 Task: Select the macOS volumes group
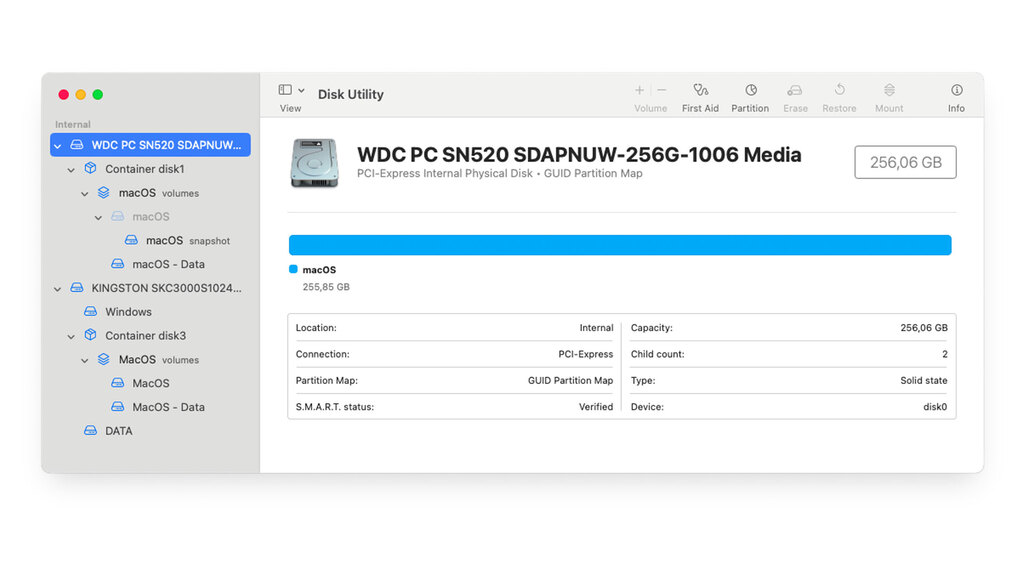click(150, 193)
